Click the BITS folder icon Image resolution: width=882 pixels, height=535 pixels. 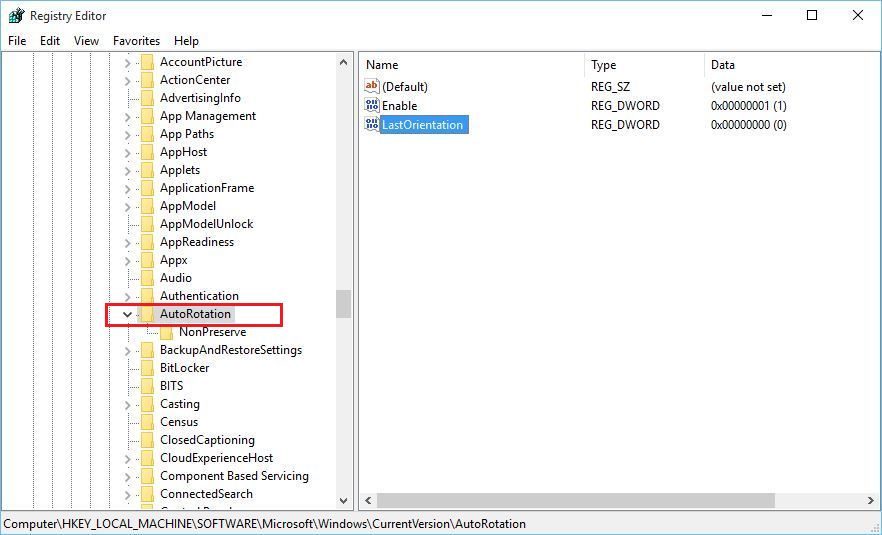click(147, 386)
